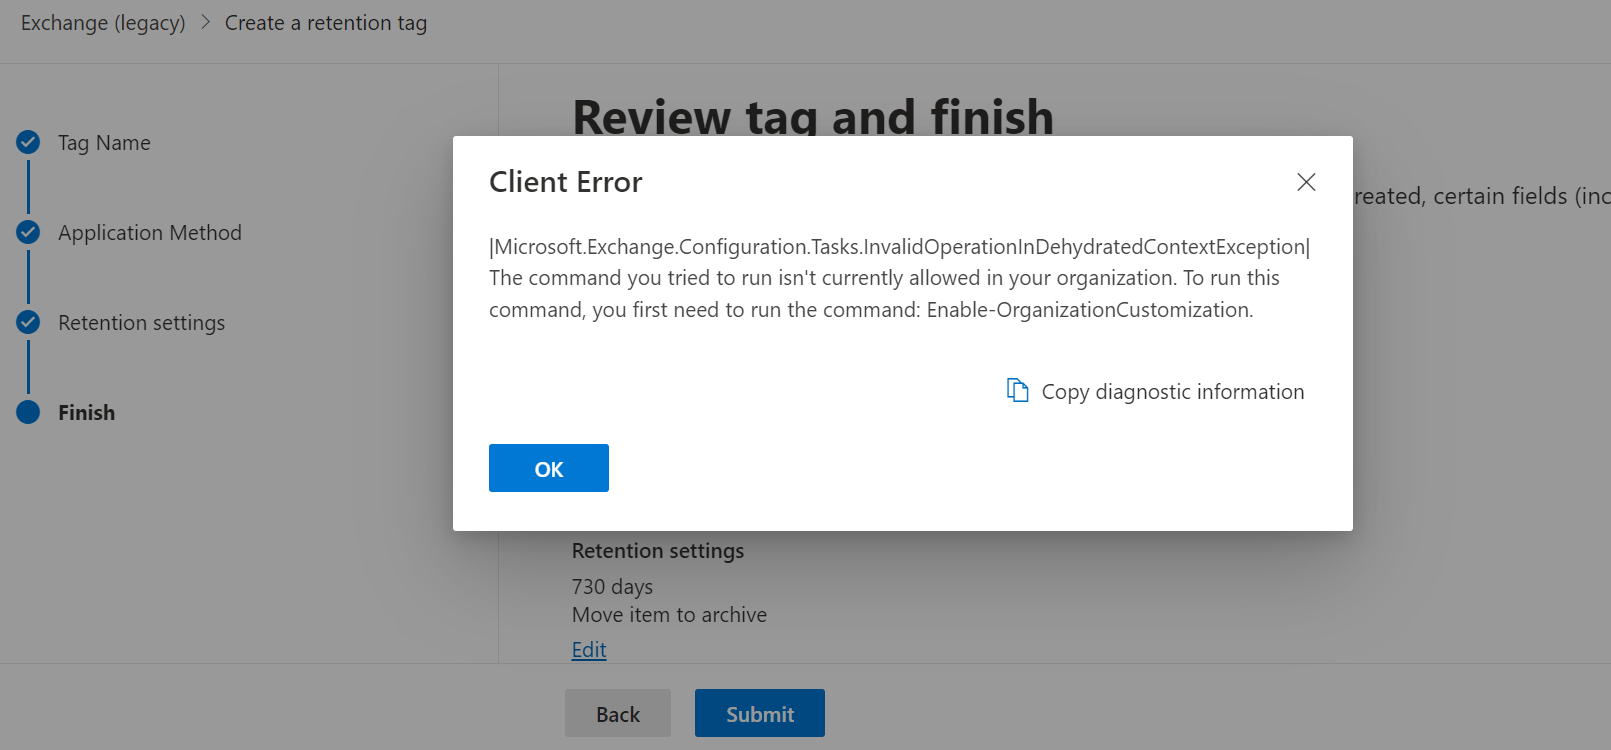Click OK in the Client Error dialog

pos(549,468)
